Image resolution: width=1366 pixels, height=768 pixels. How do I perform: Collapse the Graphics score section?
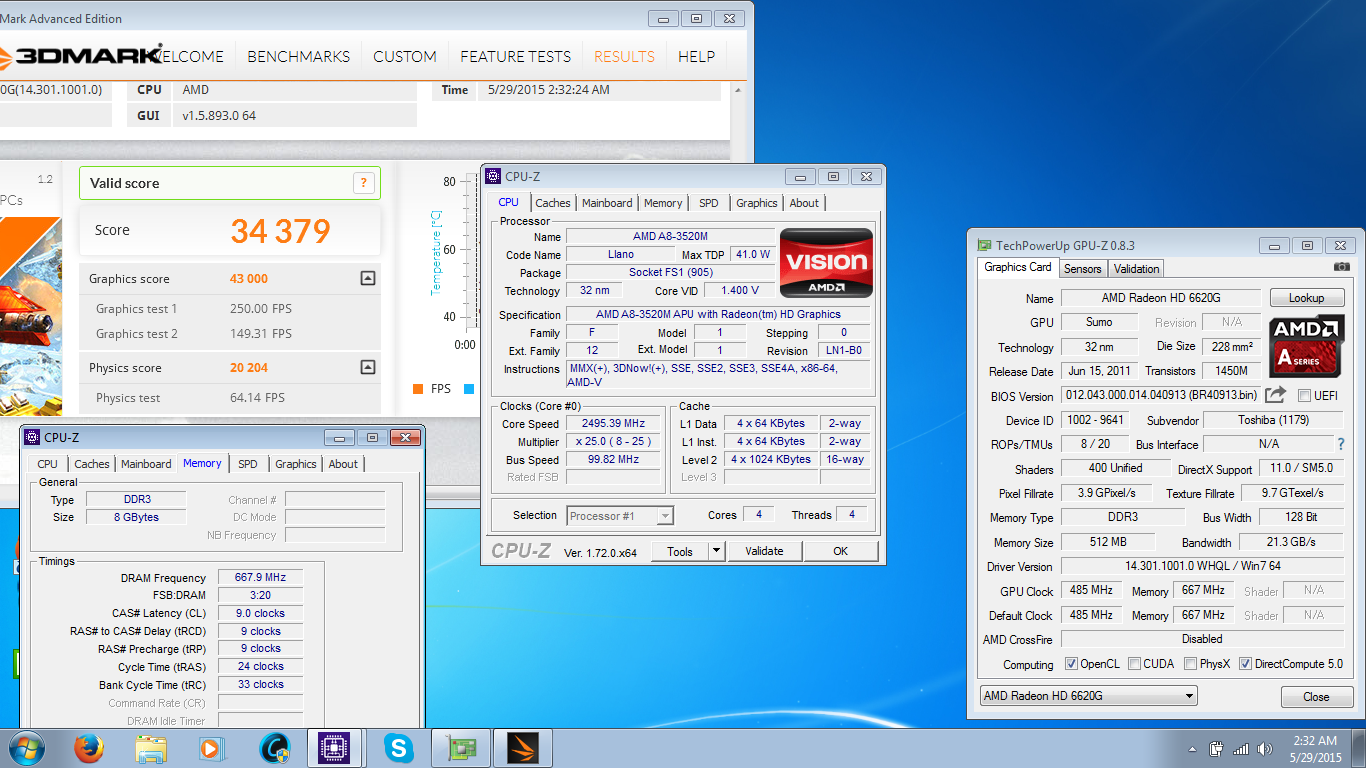point(368,279)
